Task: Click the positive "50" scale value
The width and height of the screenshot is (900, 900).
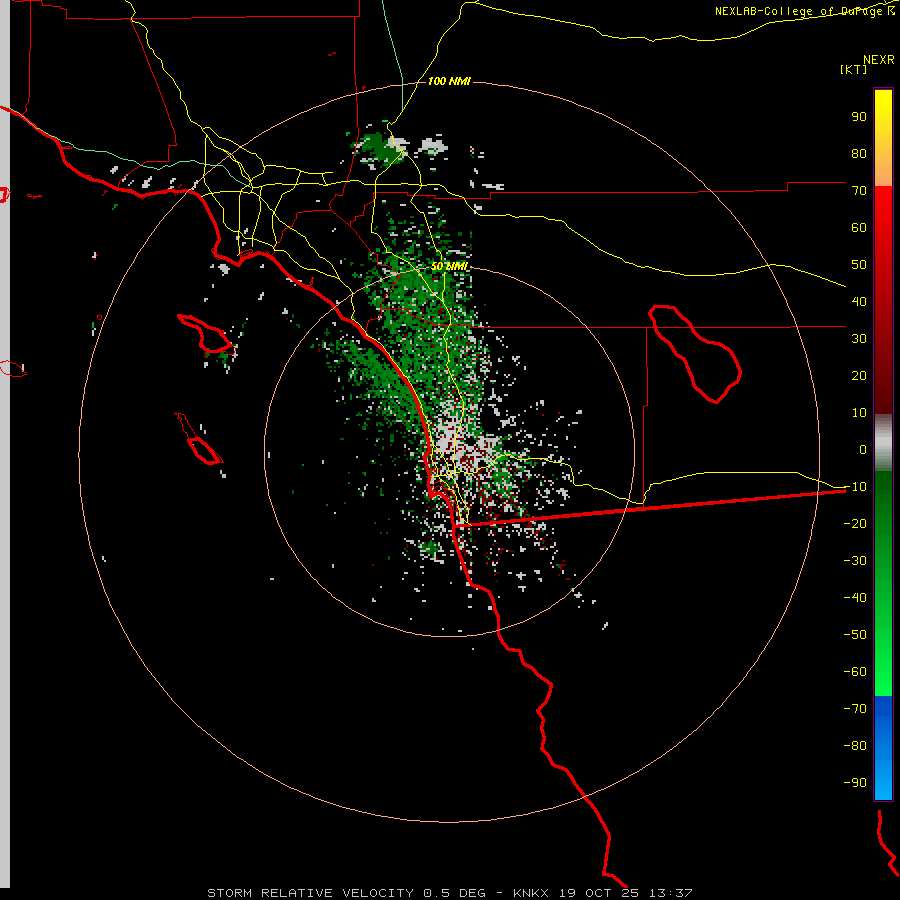Action: pyautogui.click(x=859, y=265)
